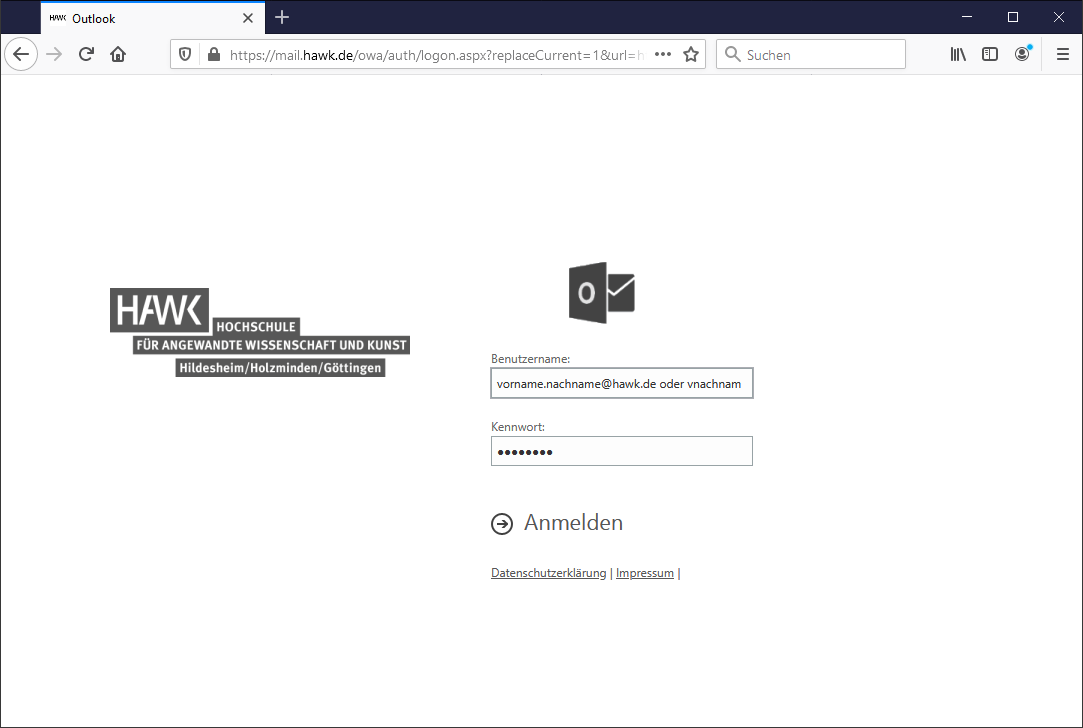
Task: Click the Kennwort password field
Action: click(621, 452)
